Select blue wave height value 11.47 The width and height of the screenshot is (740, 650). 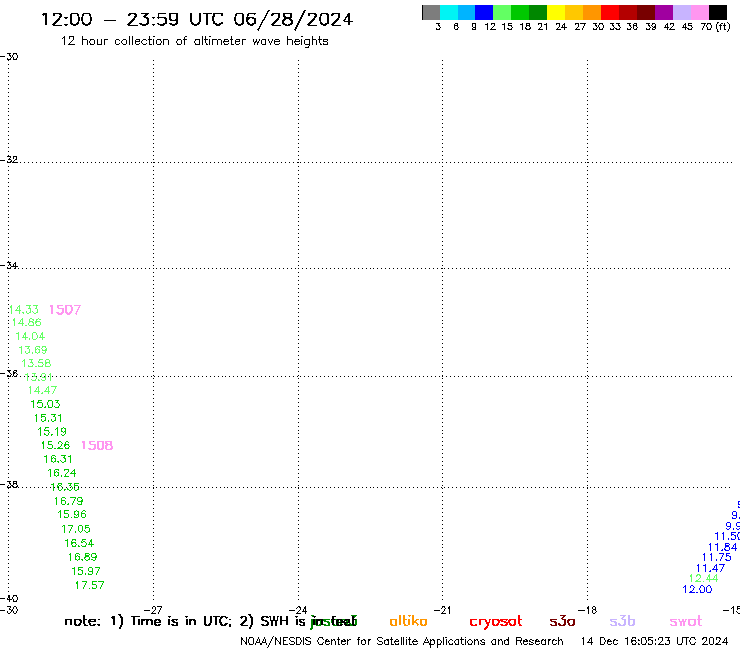[x=710, y=568]
